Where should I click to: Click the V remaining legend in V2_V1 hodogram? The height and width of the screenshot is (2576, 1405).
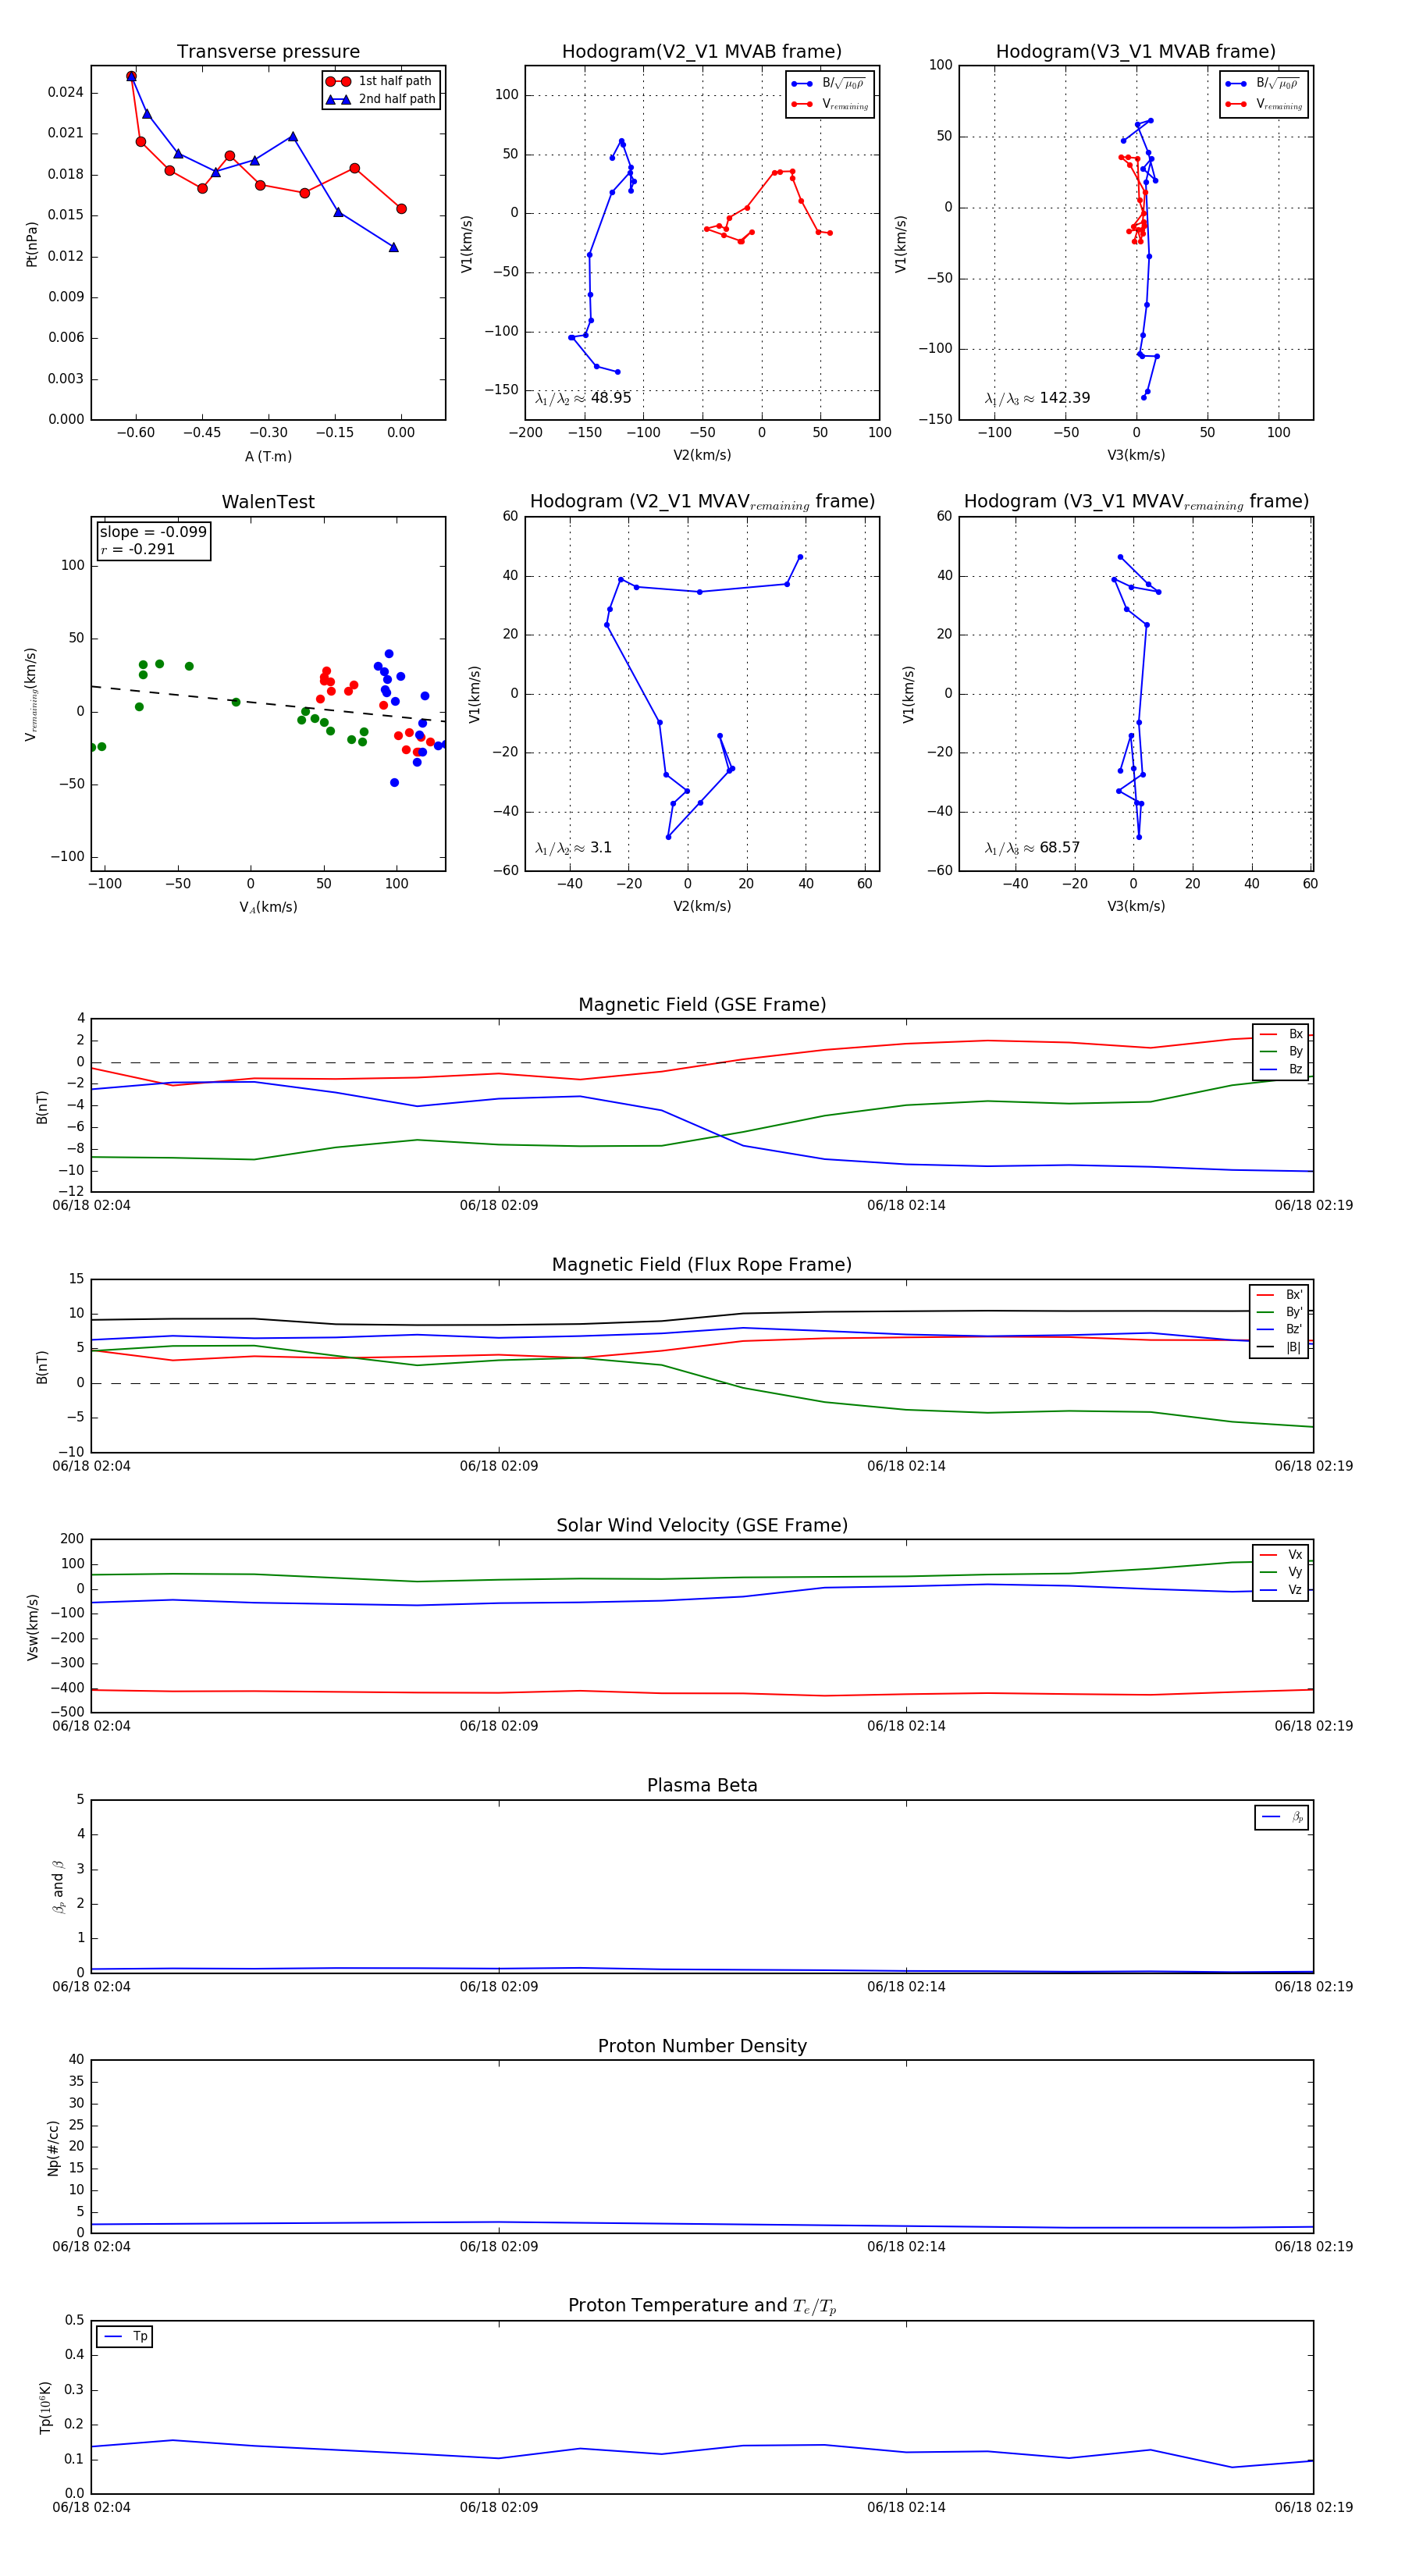pos(831,104)
